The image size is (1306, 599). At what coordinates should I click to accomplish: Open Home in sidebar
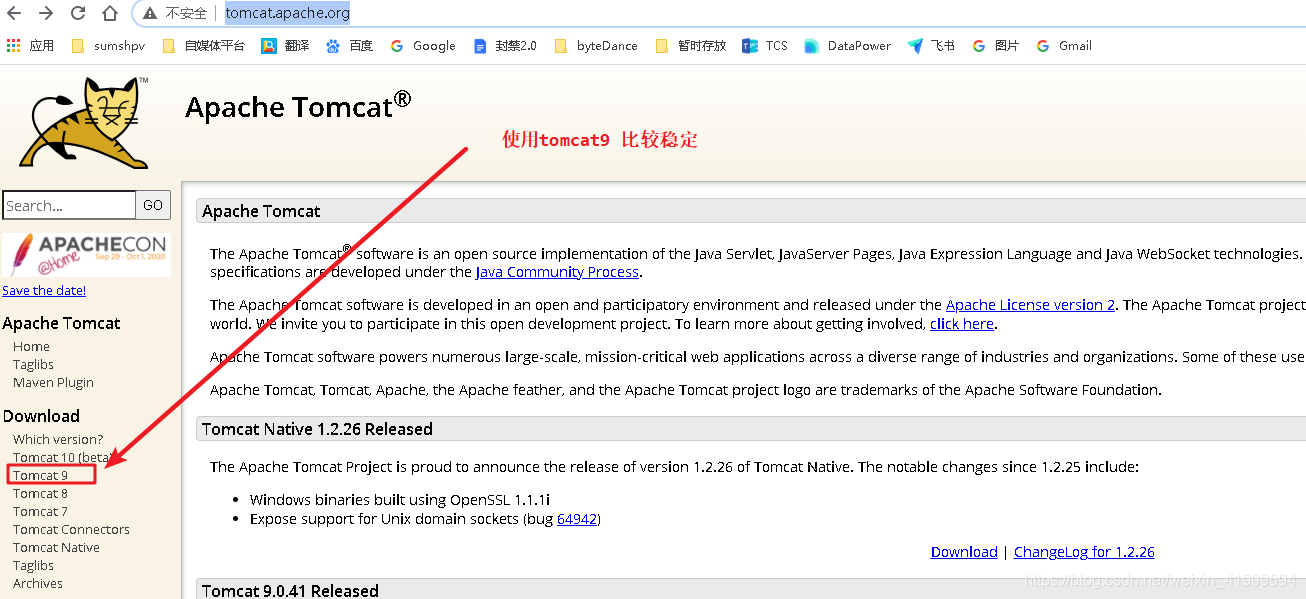(x=32, y=347)
